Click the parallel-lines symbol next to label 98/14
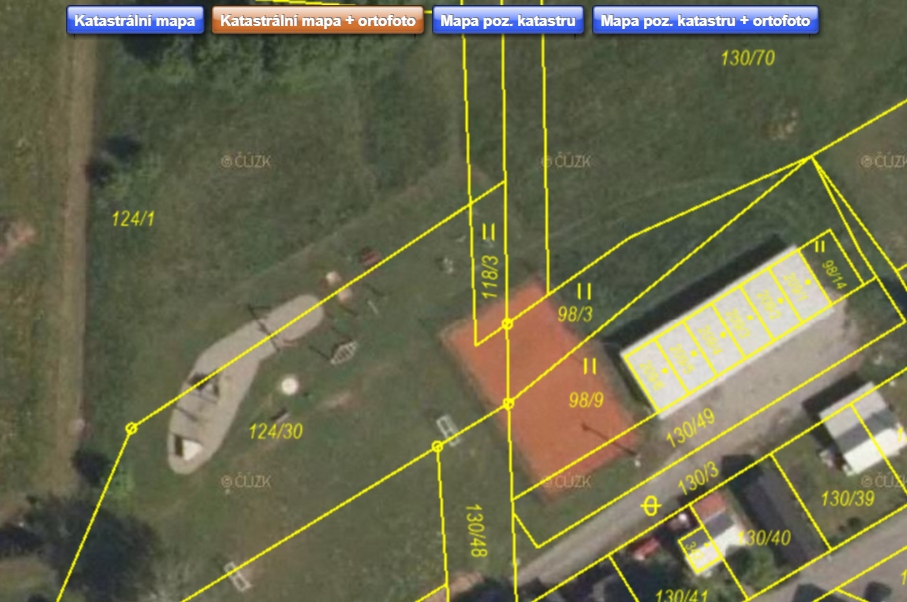The image size is (907, 602). pos(819,247)
